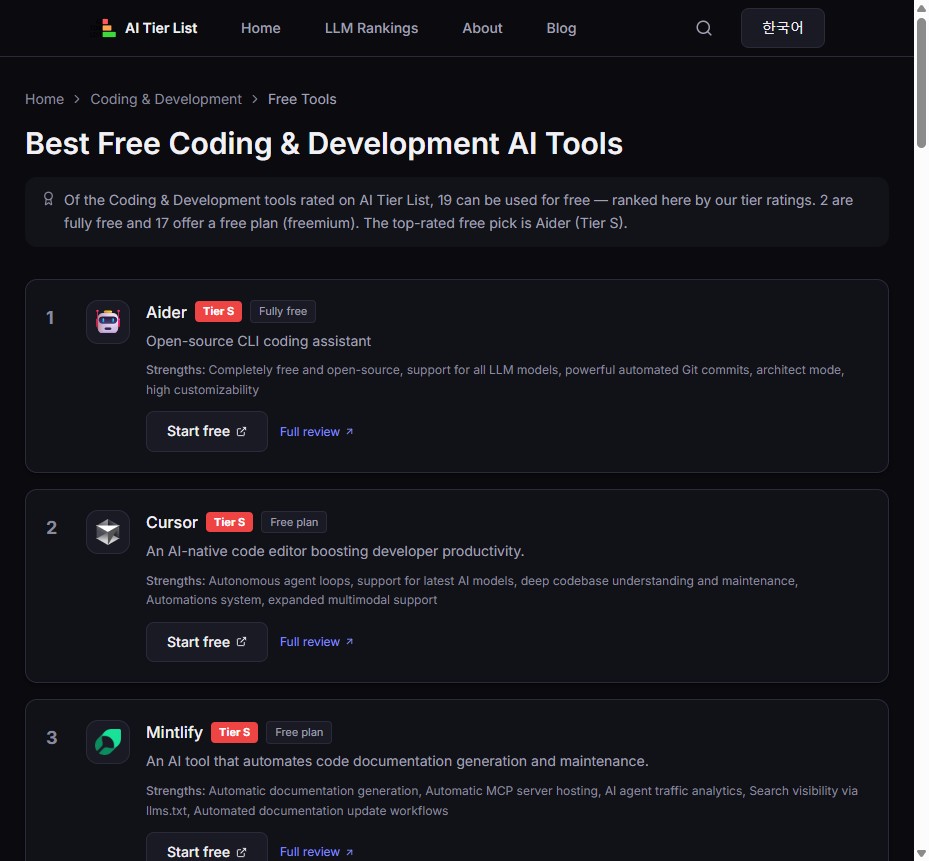Click Aider's Tier S badge
The image size is (929, 861).
click(219, 311)
